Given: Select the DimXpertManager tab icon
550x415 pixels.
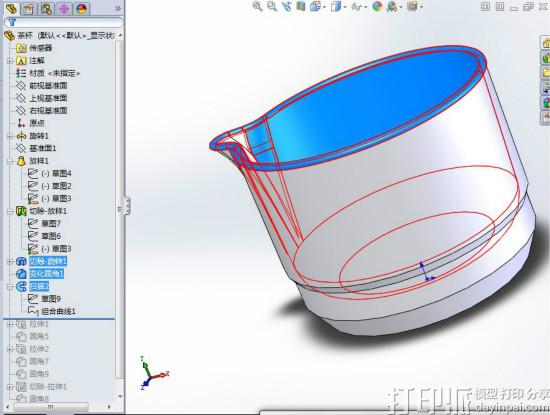Looking at the screenshot, I should coord(64,9).
